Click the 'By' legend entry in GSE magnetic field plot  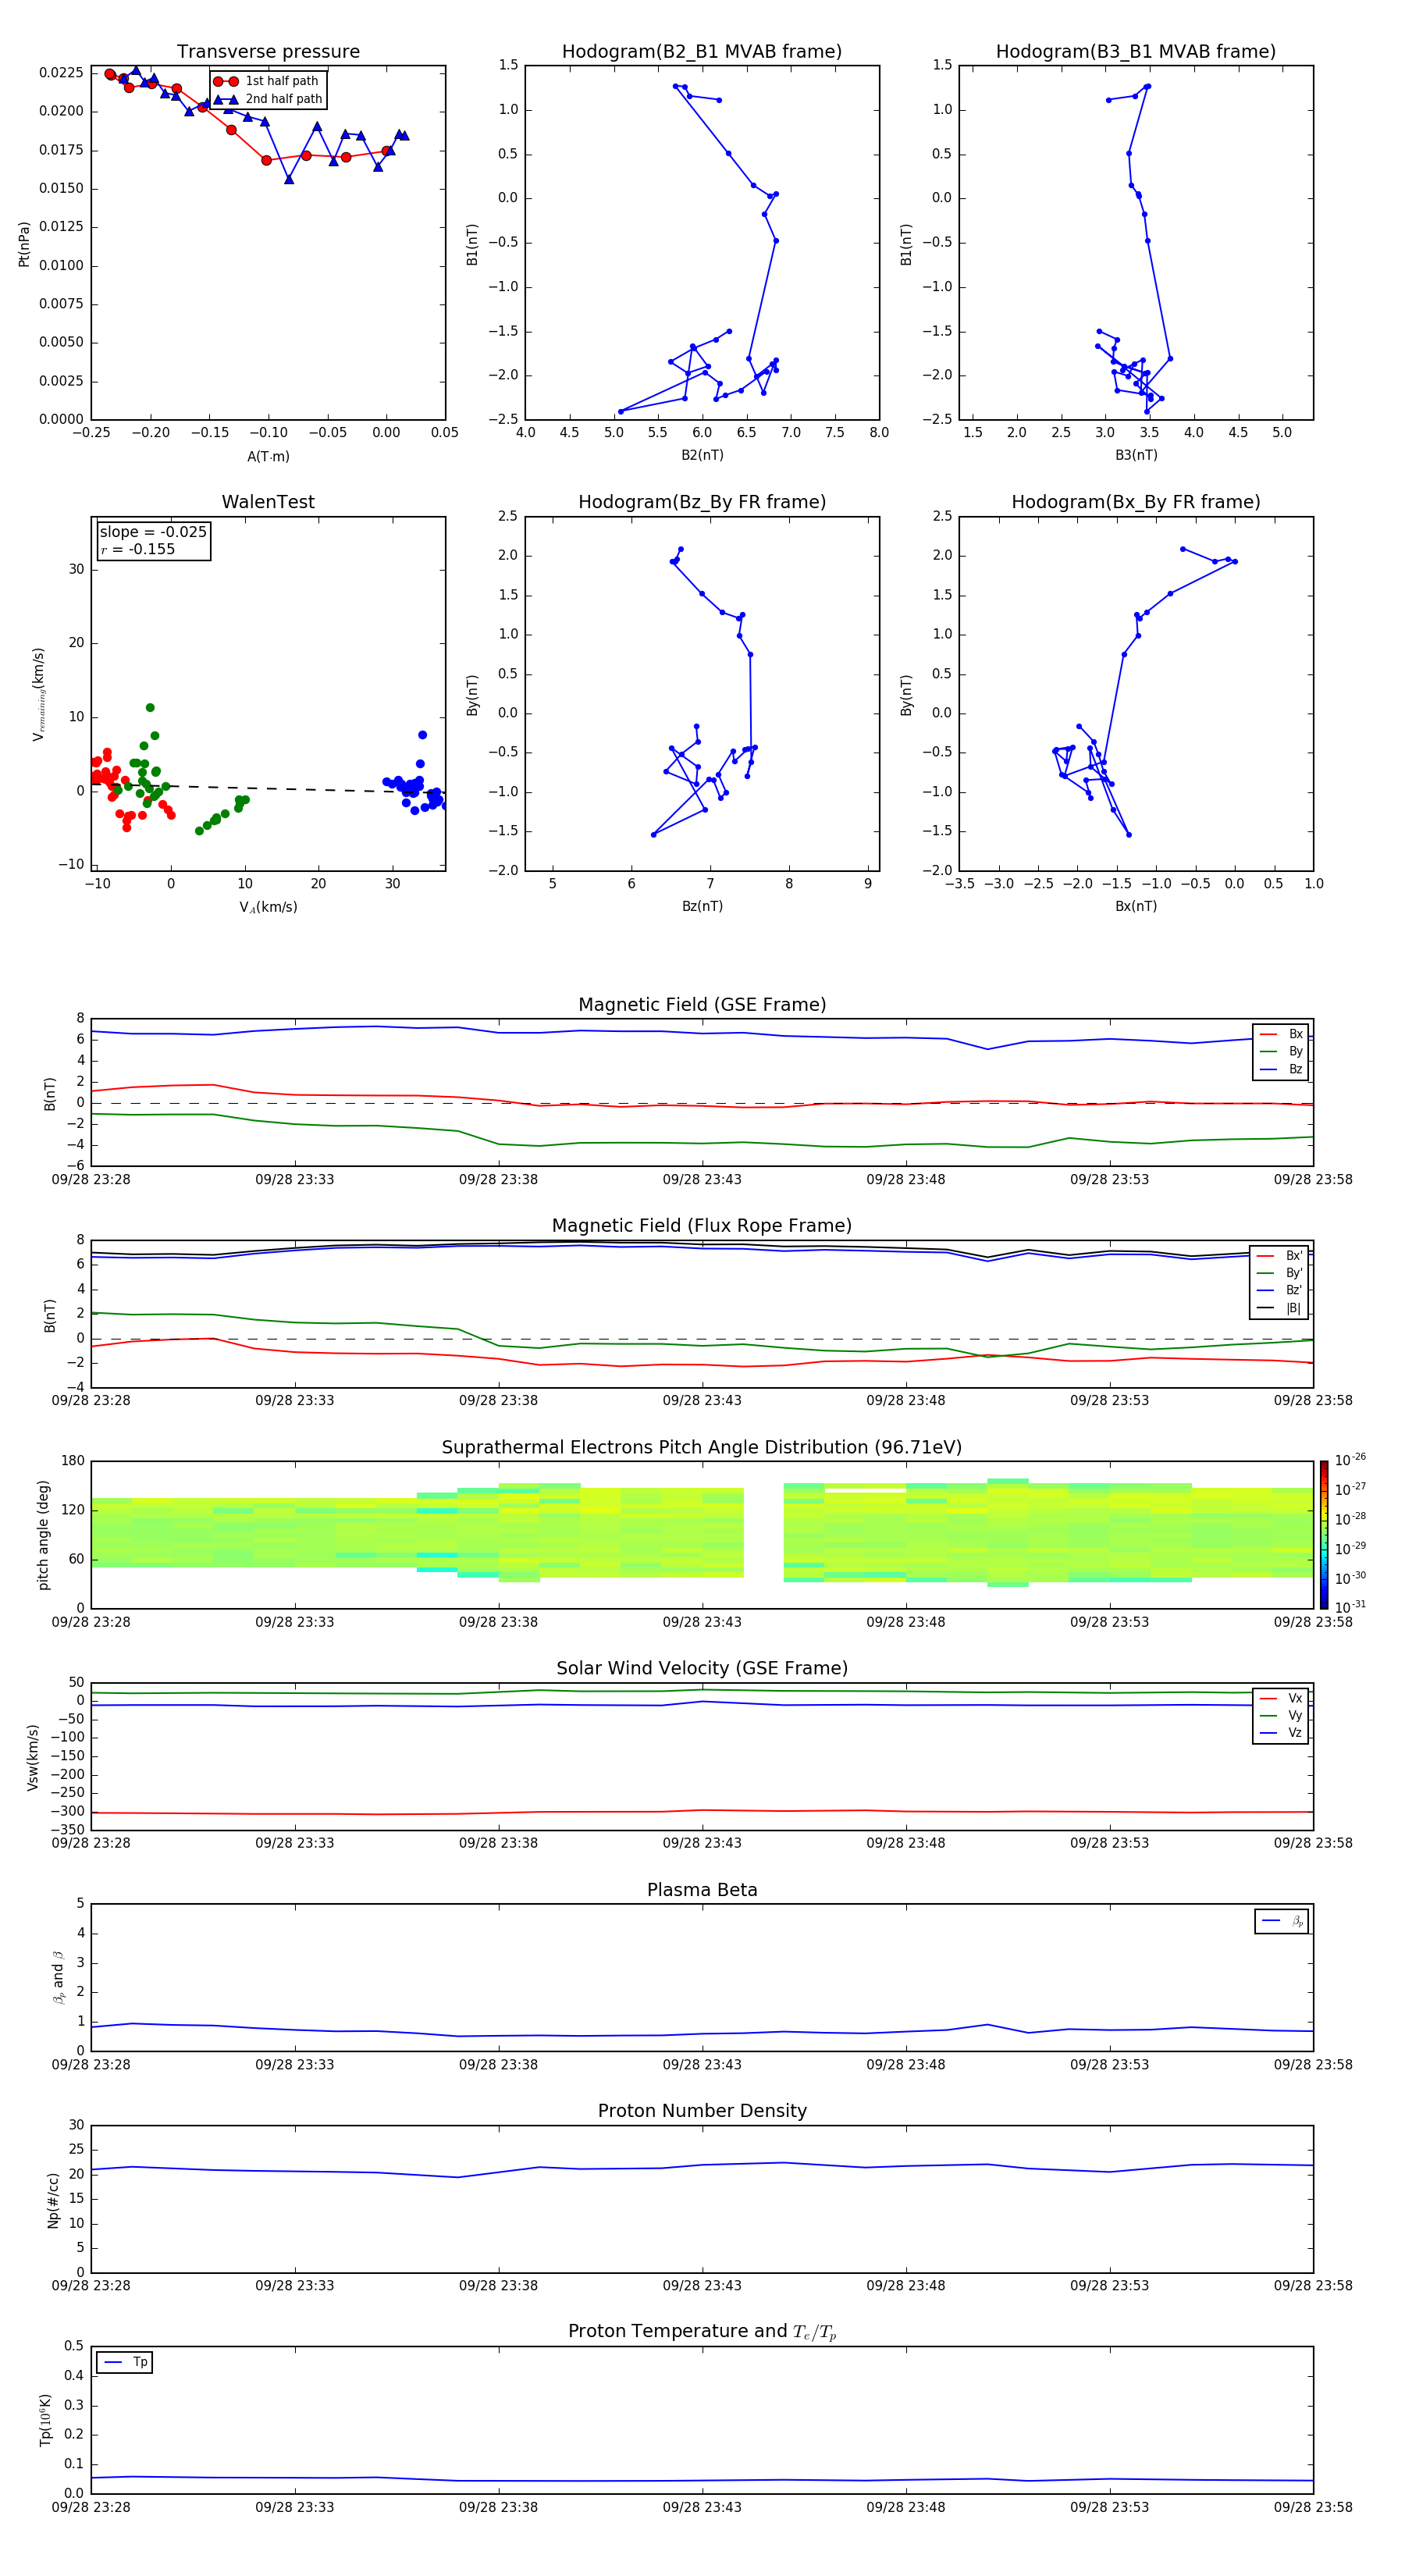pos(1281,1052)
